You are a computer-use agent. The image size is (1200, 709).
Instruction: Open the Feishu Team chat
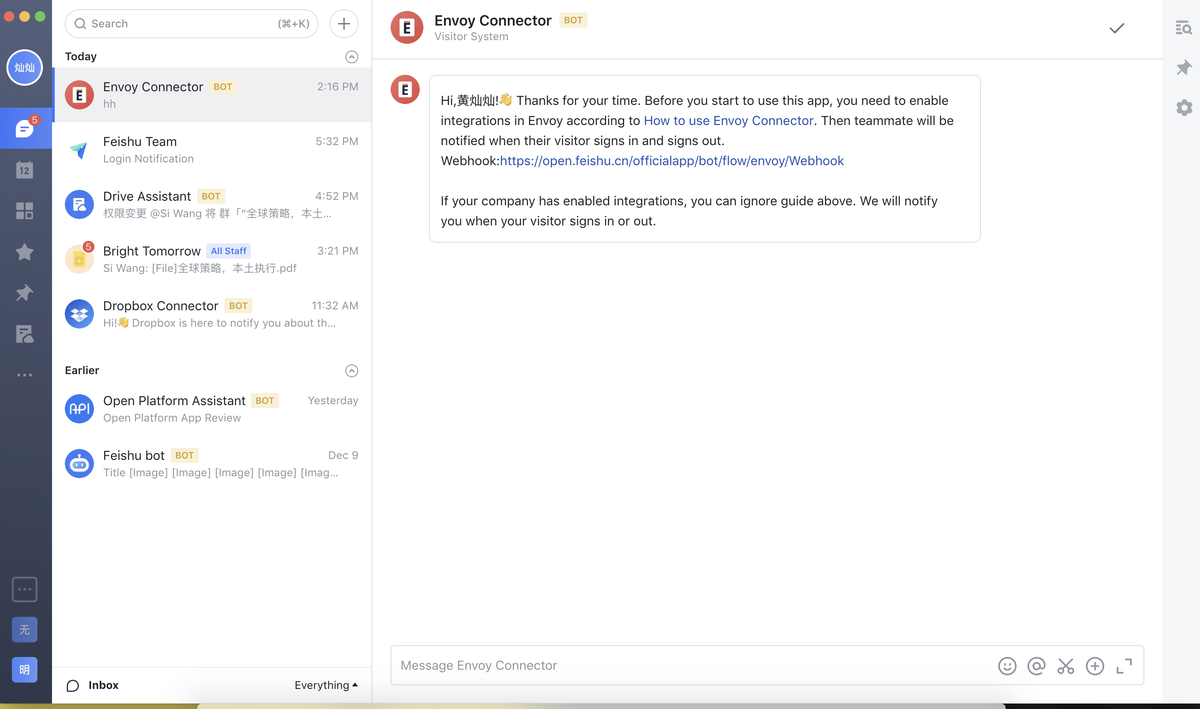point(212,150)
